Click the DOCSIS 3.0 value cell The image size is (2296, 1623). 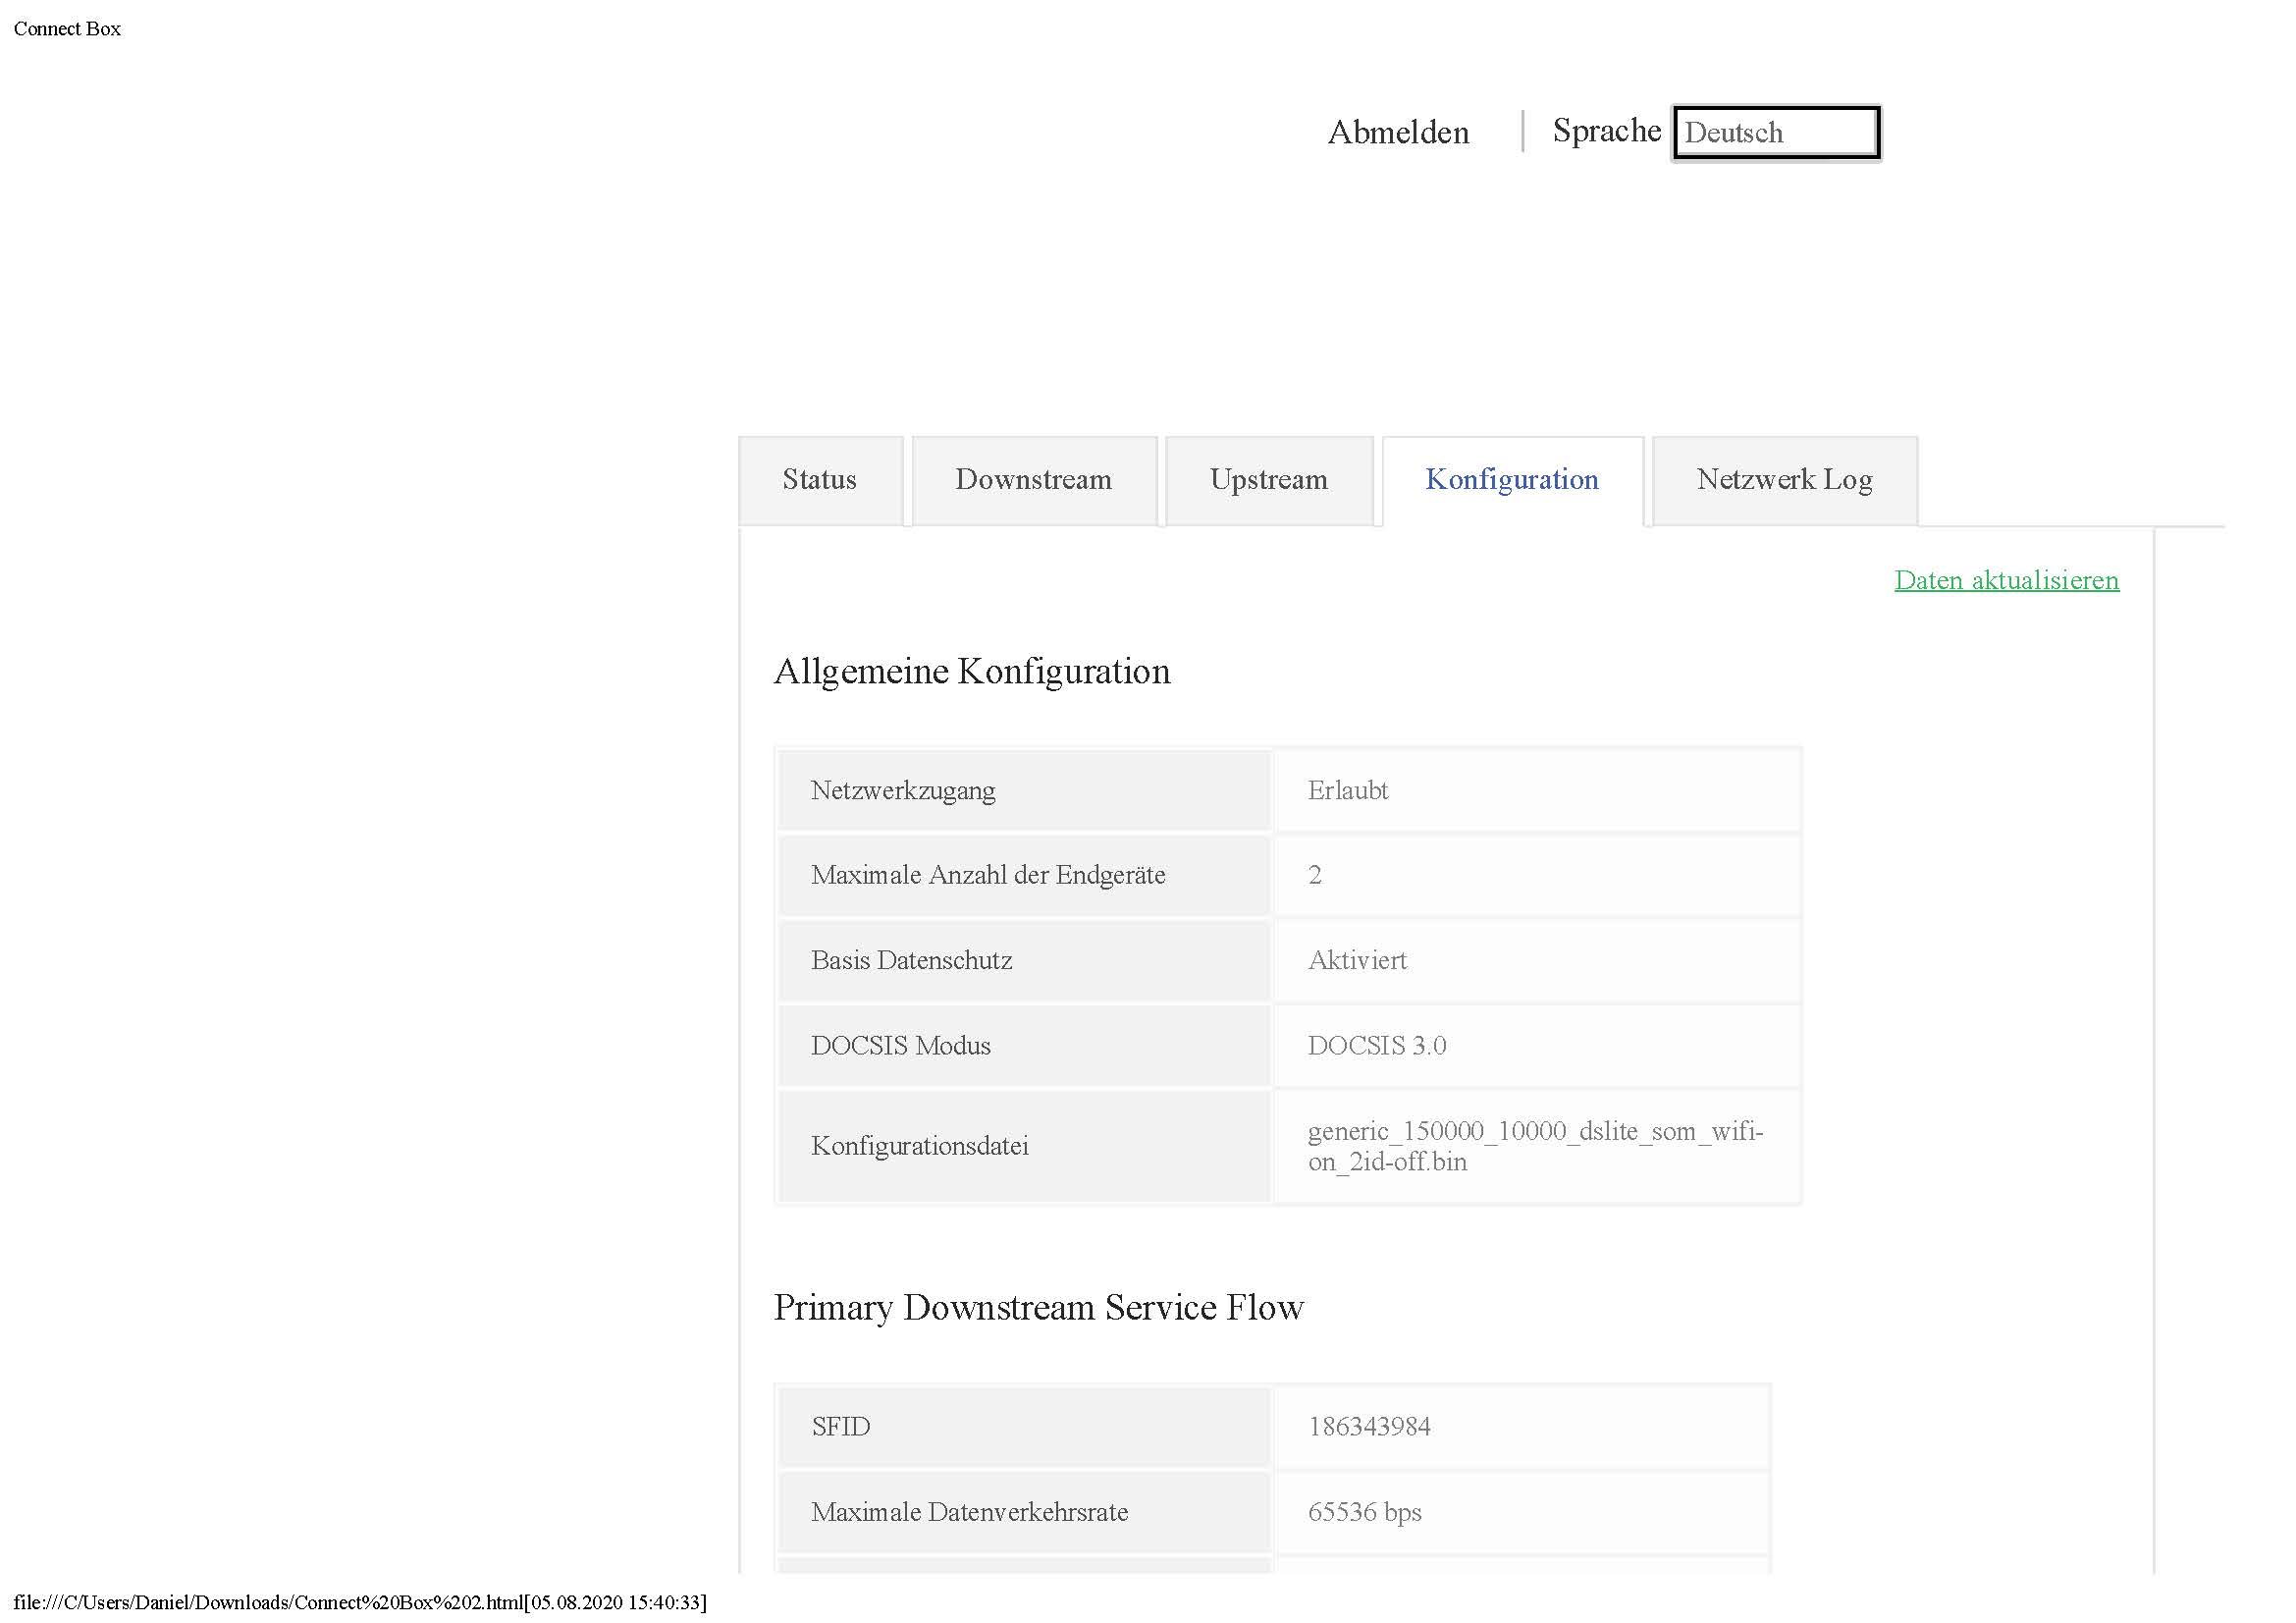click(1376, 1045)
